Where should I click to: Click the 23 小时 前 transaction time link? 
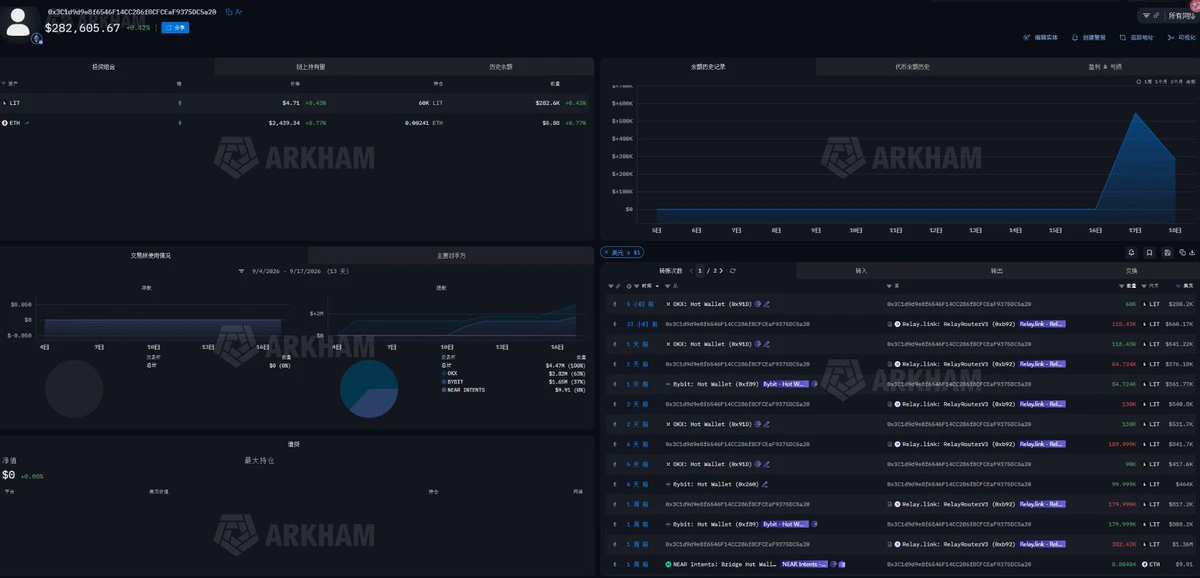click(641, 324)
